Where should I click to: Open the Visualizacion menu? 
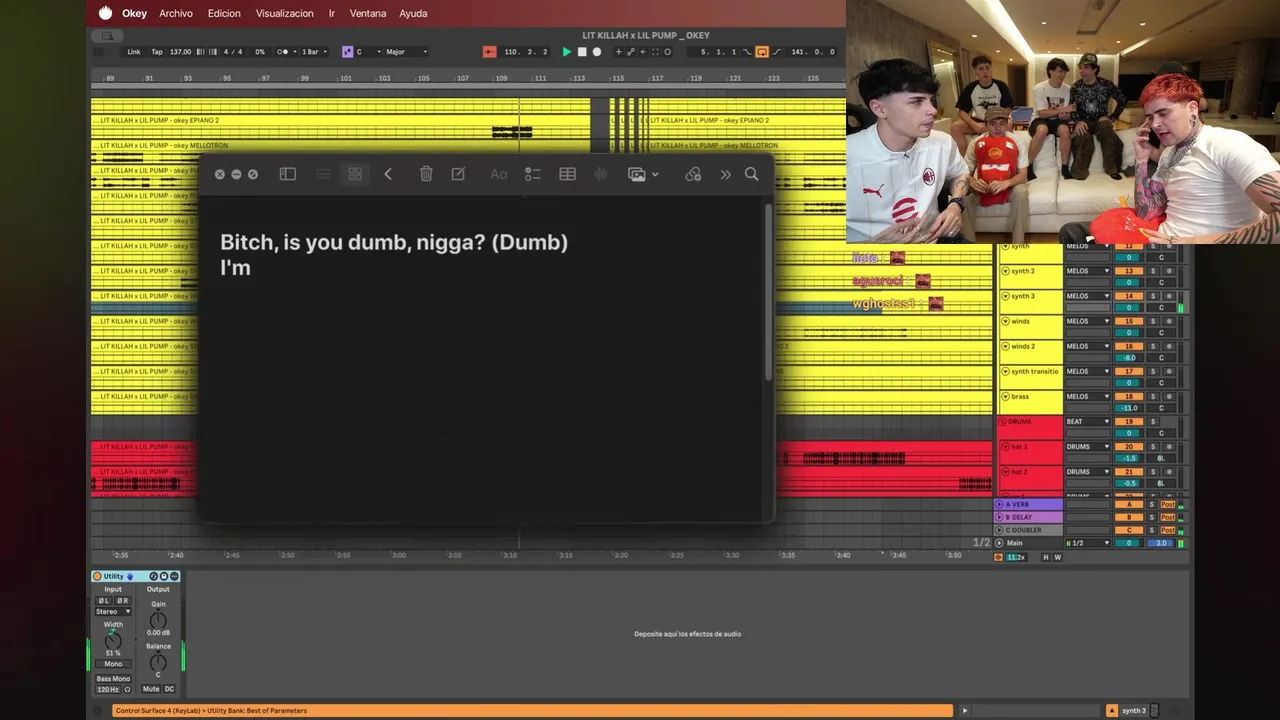tap(284, 13)
